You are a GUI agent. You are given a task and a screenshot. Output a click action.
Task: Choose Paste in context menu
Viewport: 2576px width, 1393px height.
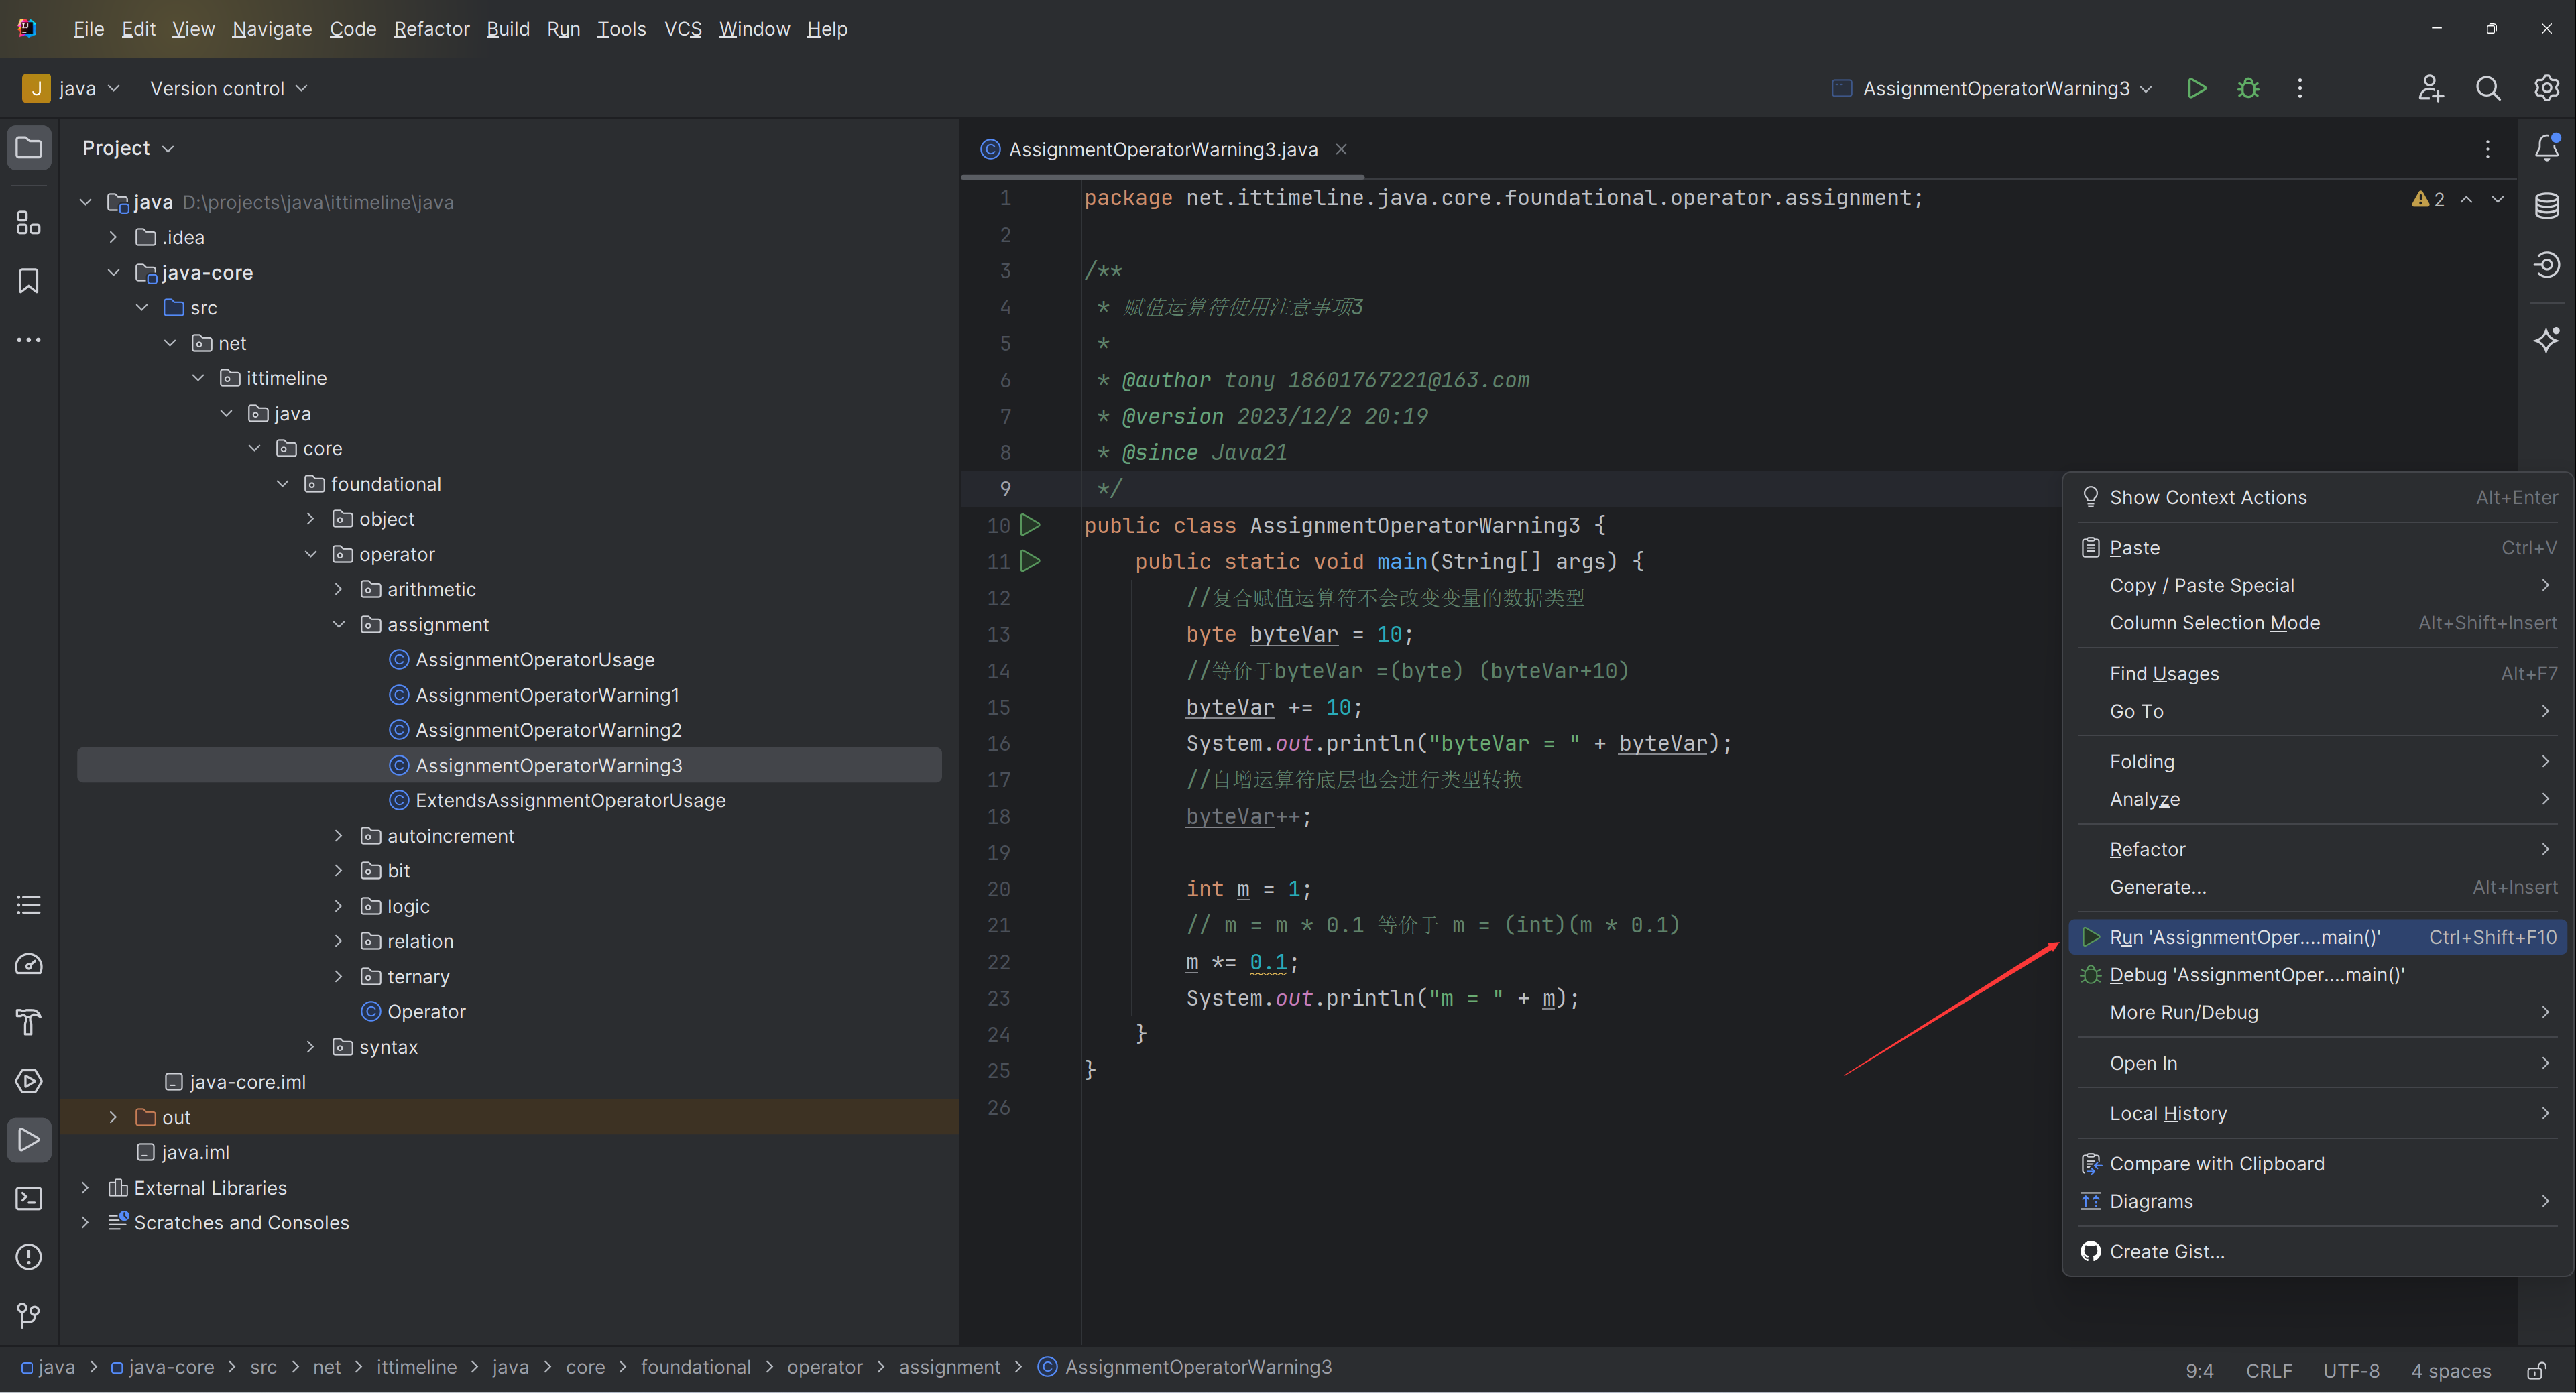[2318, 547]
